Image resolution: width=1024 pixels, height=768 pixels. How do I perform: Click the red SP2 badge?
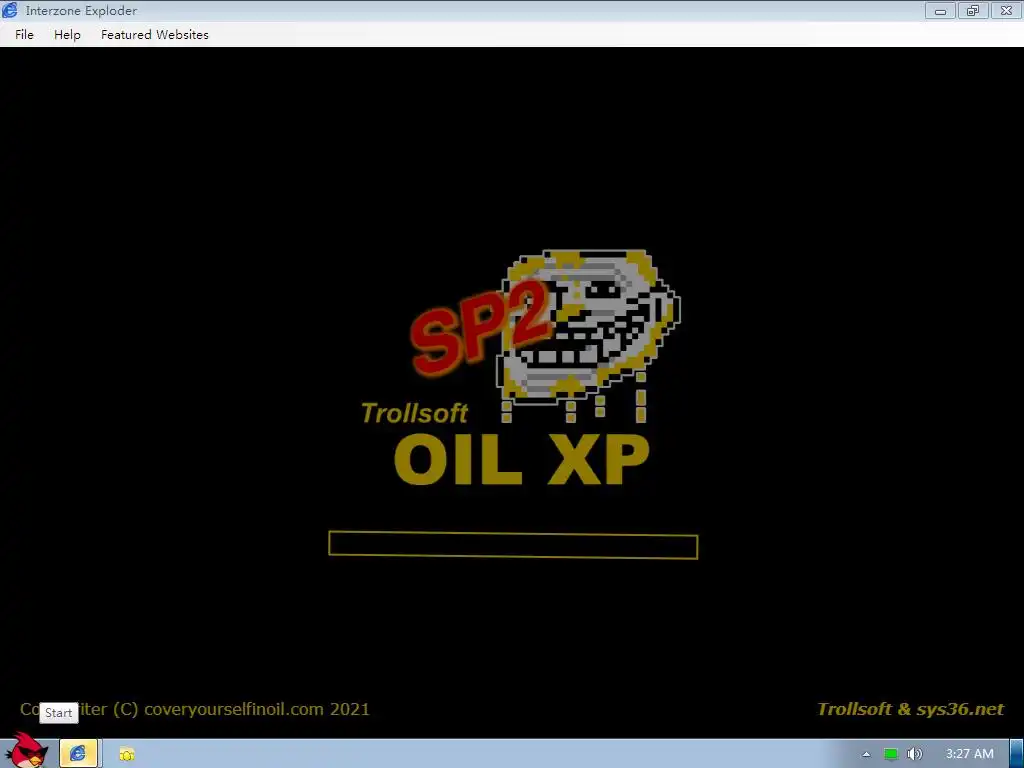[480, 328]
